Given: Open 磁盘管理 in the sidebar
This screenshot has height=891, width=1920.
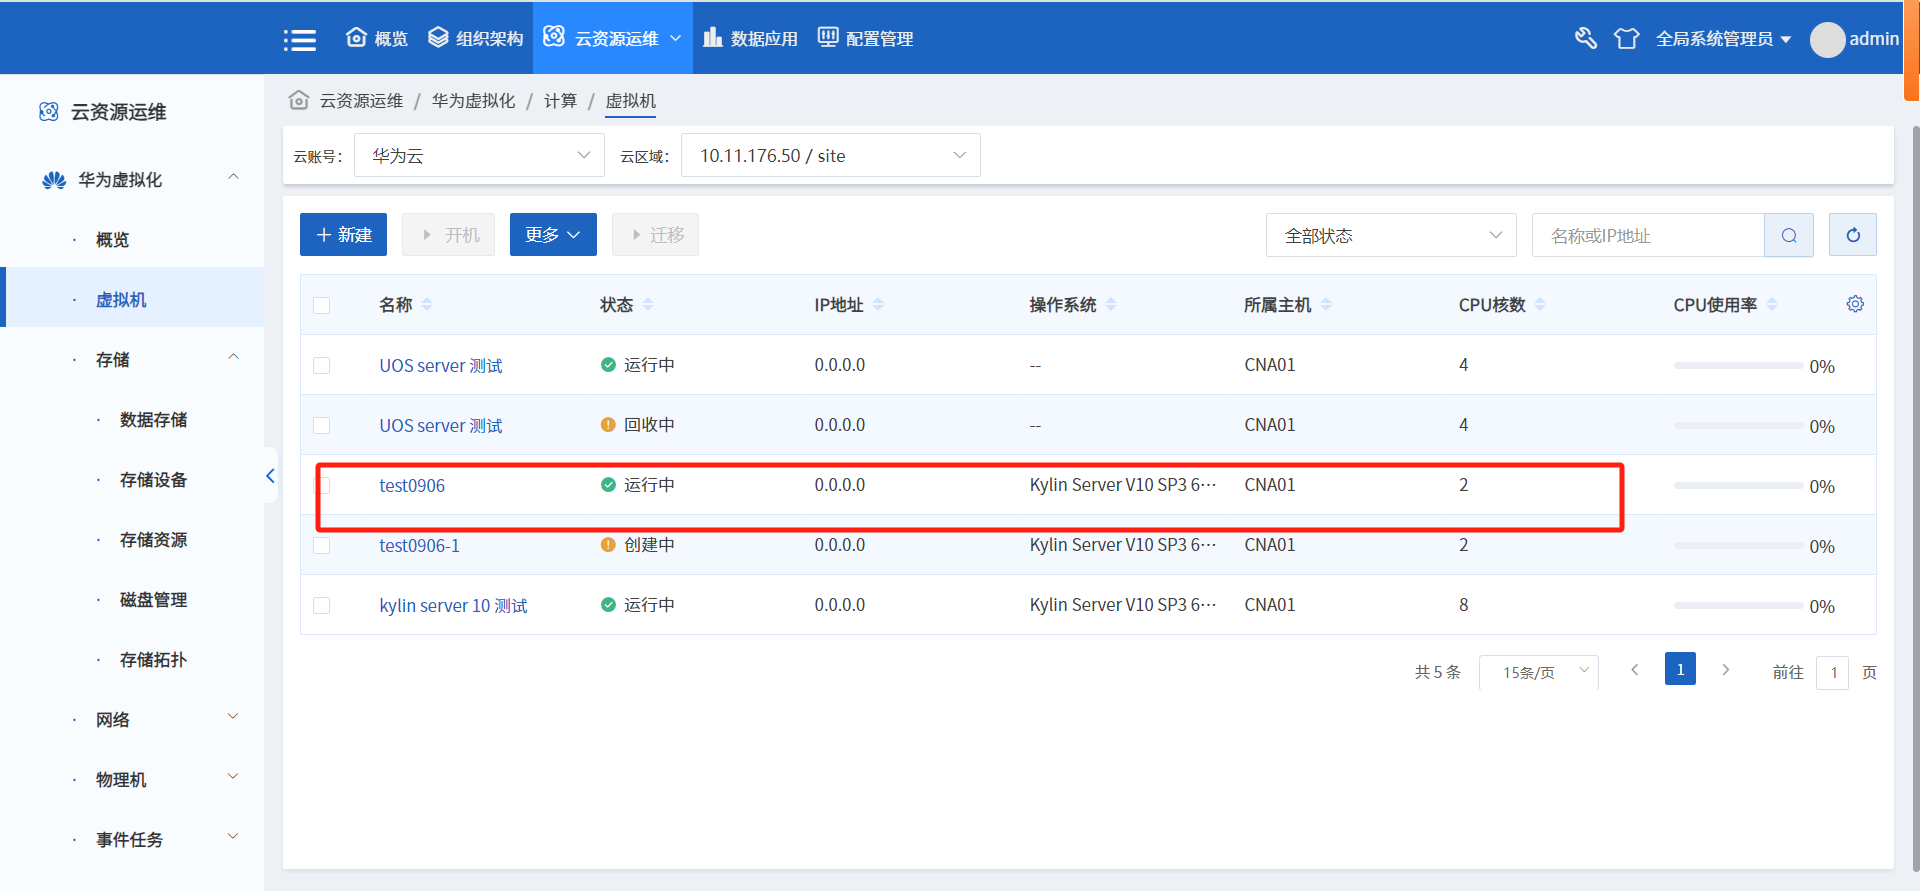Looking at the screenshot, I should (153, 600).
